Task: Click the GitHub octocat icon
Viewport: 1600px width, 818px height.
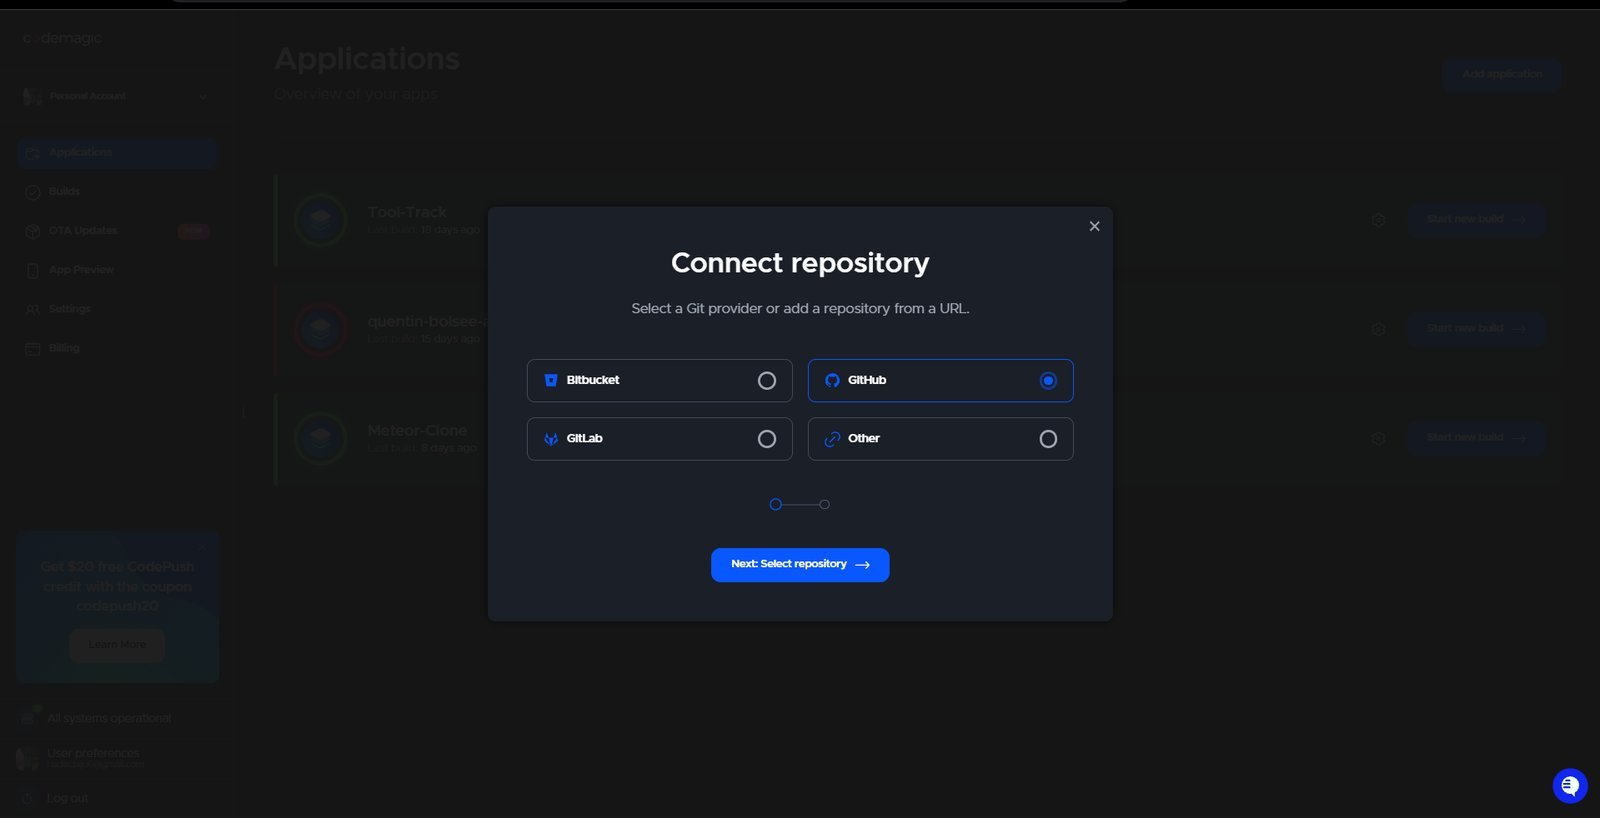Action: click(x=832, y=380)
